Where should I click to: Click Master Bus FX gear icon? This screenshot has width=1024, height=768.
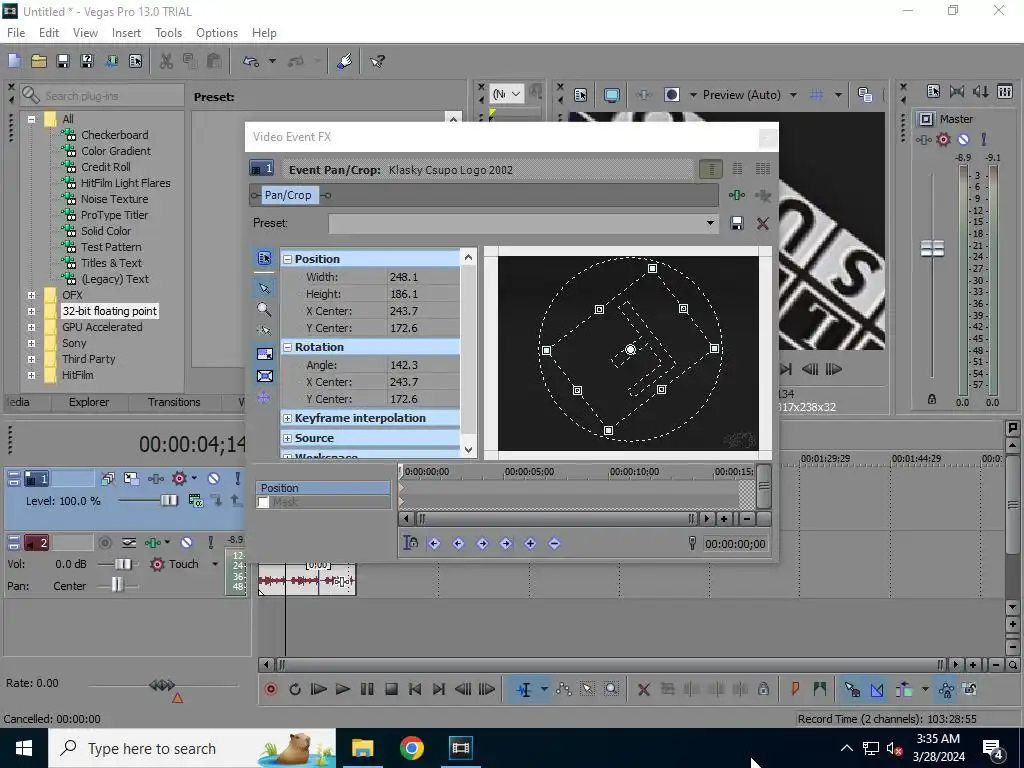[943, 139]
